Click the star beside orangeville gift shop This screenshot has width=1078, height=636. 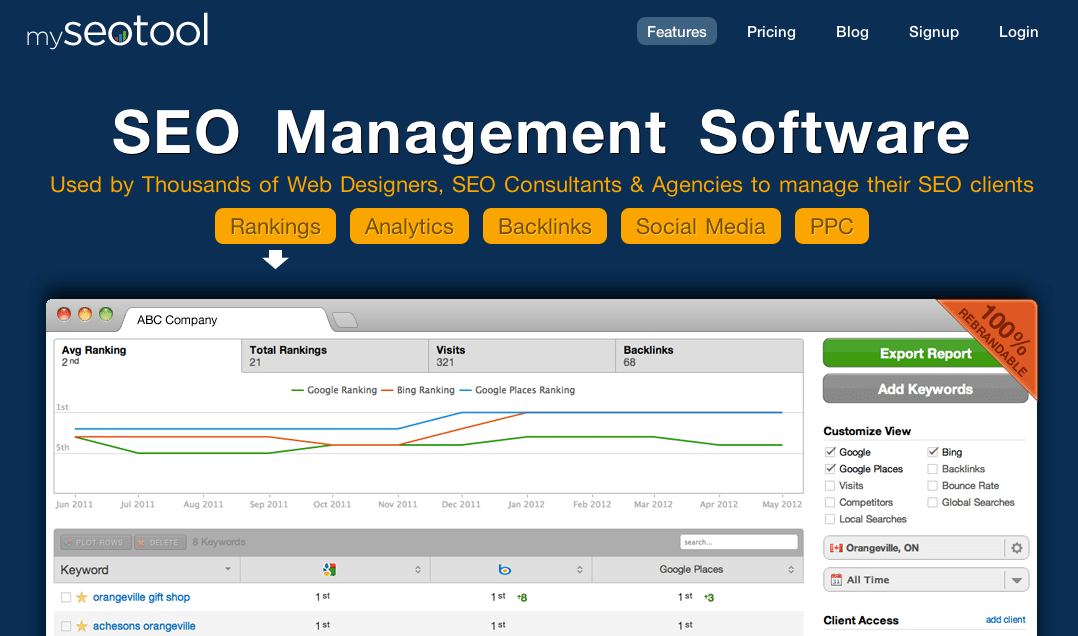(82, 597)
